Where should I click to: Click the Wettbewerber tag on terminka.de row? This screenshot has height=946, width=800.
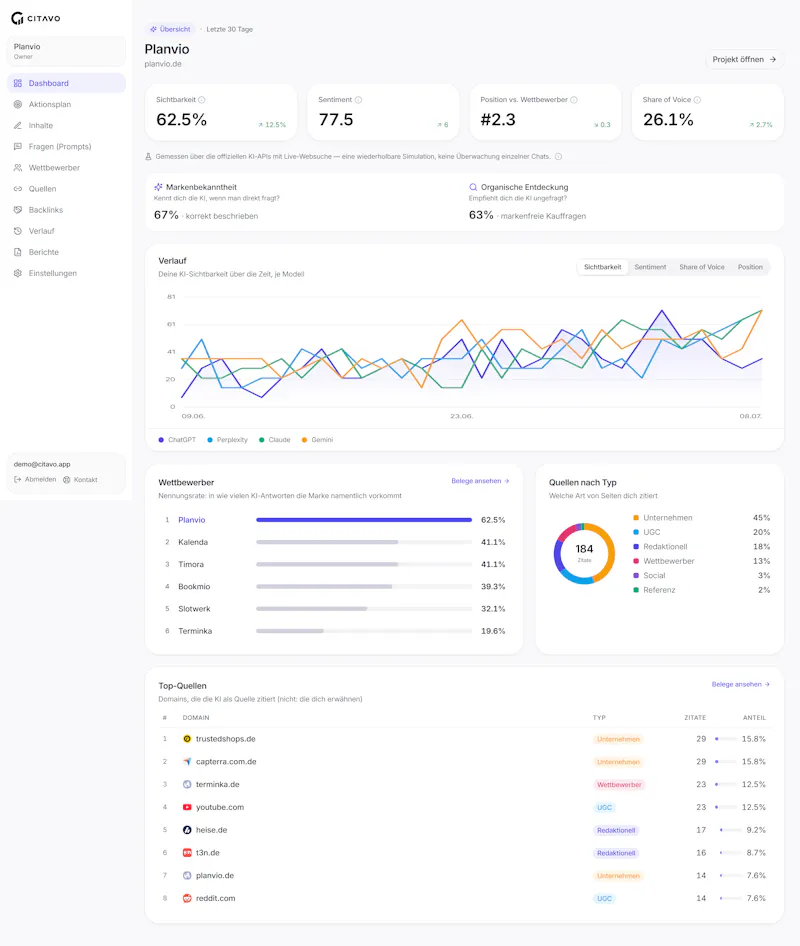619,785
